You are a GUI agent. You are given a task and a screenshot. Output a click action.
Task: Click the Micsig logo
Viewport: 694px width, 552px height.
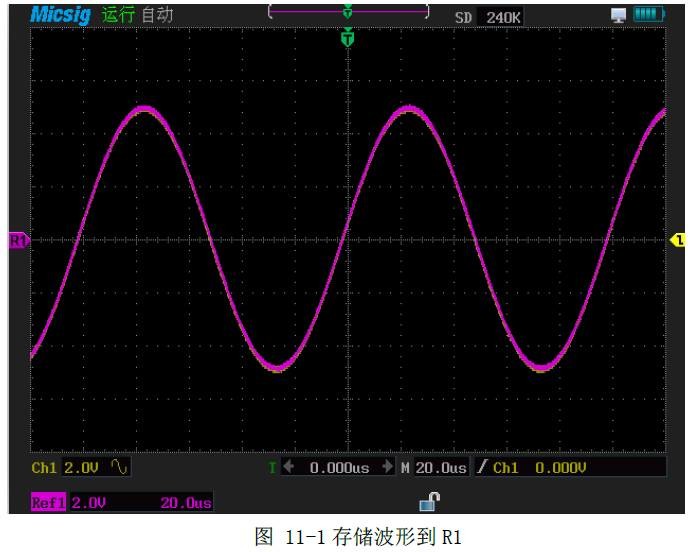coord(63,15)
